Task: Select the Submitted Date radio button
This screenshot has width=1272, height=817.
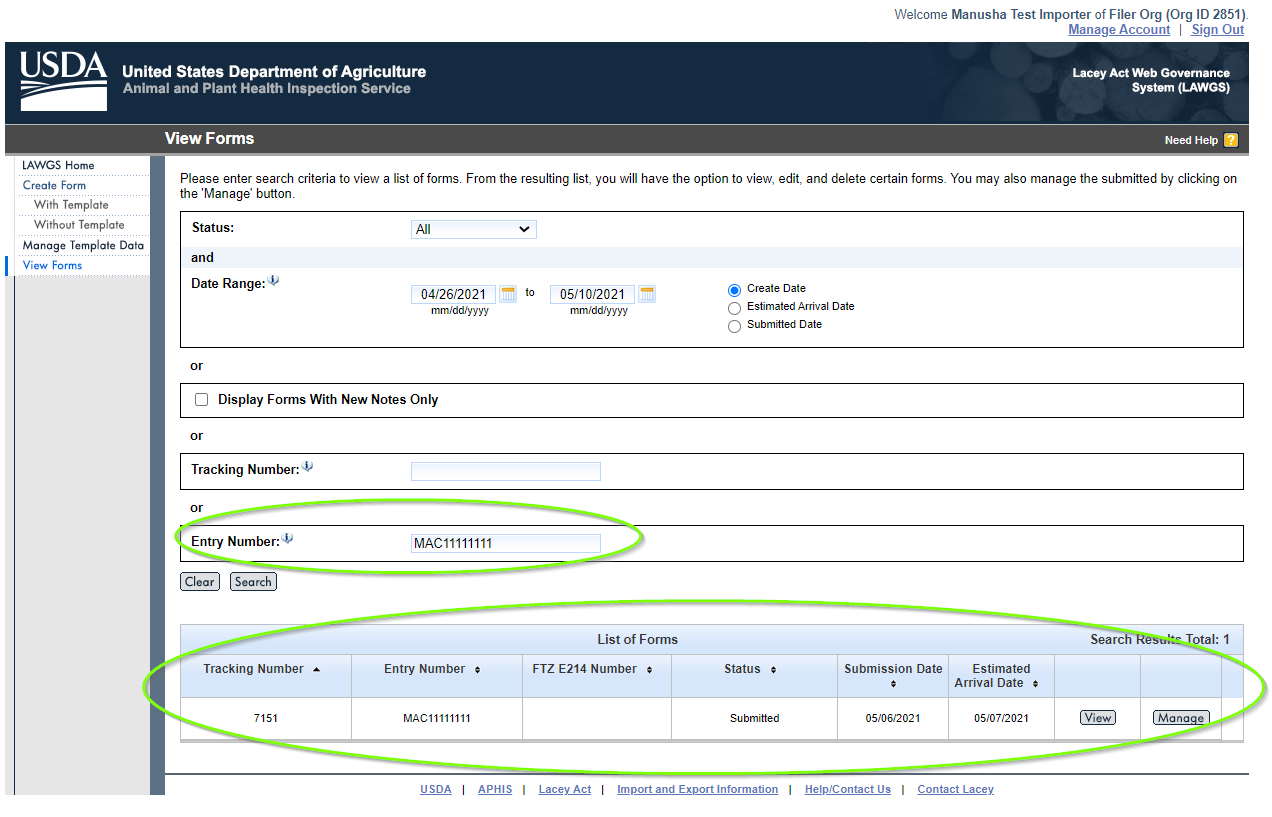Action: click(735, 326)
